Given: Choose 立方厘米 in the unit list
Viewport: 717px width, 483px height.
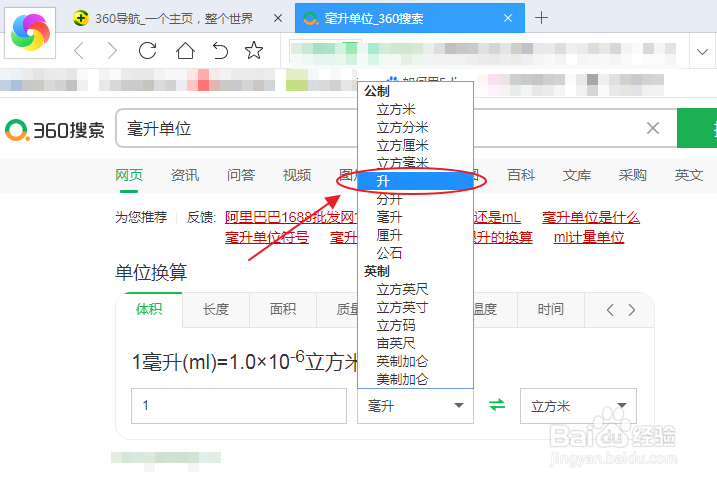Looking at the screenshot, I should point(415,145).
